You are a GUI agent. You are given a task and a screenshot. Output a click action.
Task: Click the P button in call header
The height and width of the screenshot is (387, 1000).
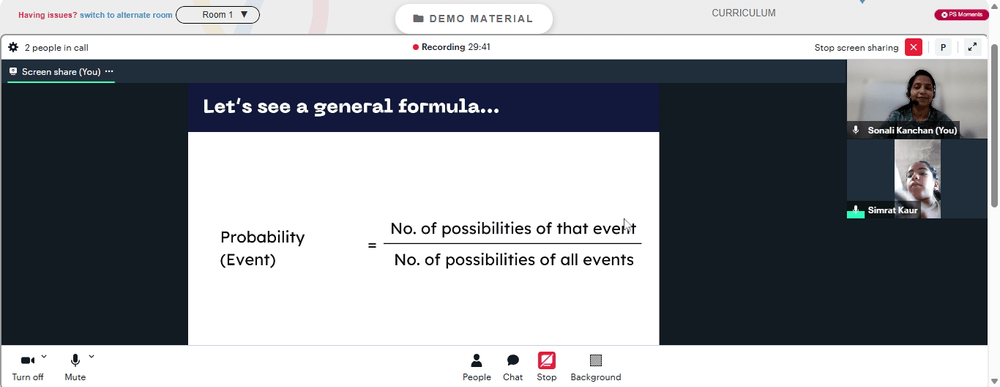coord(943,47)
